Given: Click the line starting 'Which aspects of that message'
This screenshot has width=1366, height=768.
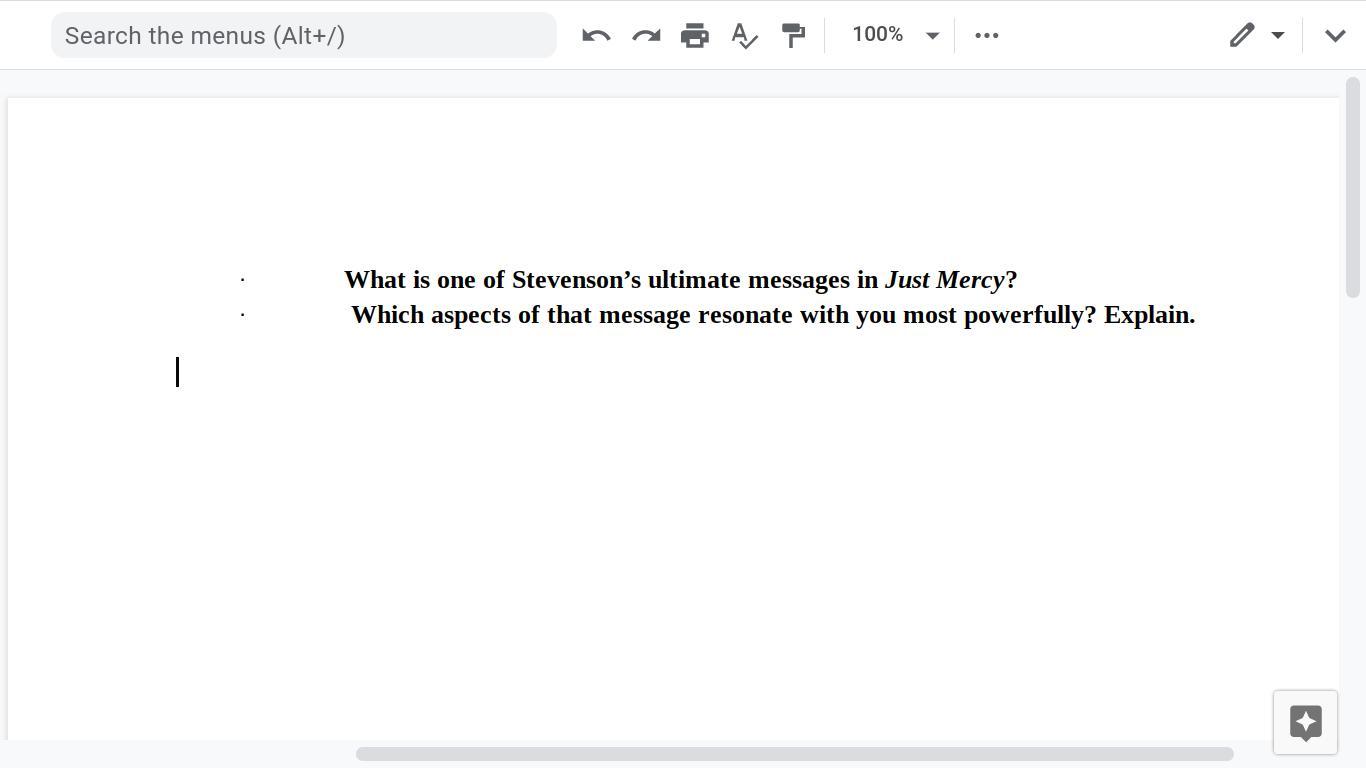Looking at the screenshot, I should [773, 315].
